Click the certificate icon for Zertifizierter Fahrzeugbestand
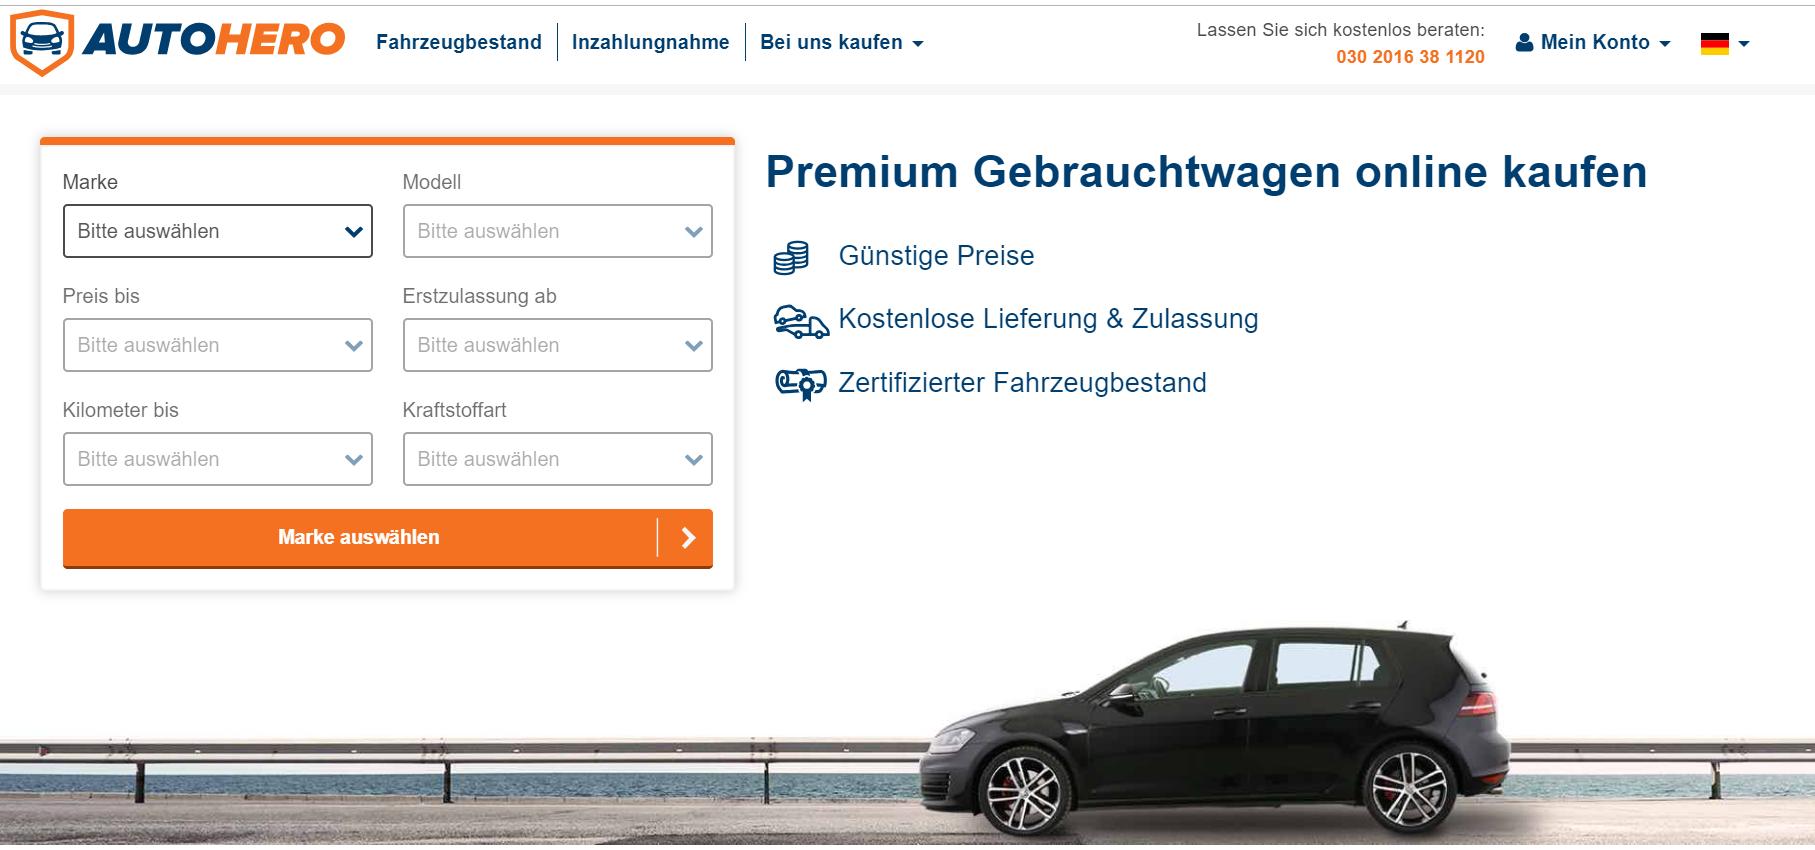 tap(801, 384)
